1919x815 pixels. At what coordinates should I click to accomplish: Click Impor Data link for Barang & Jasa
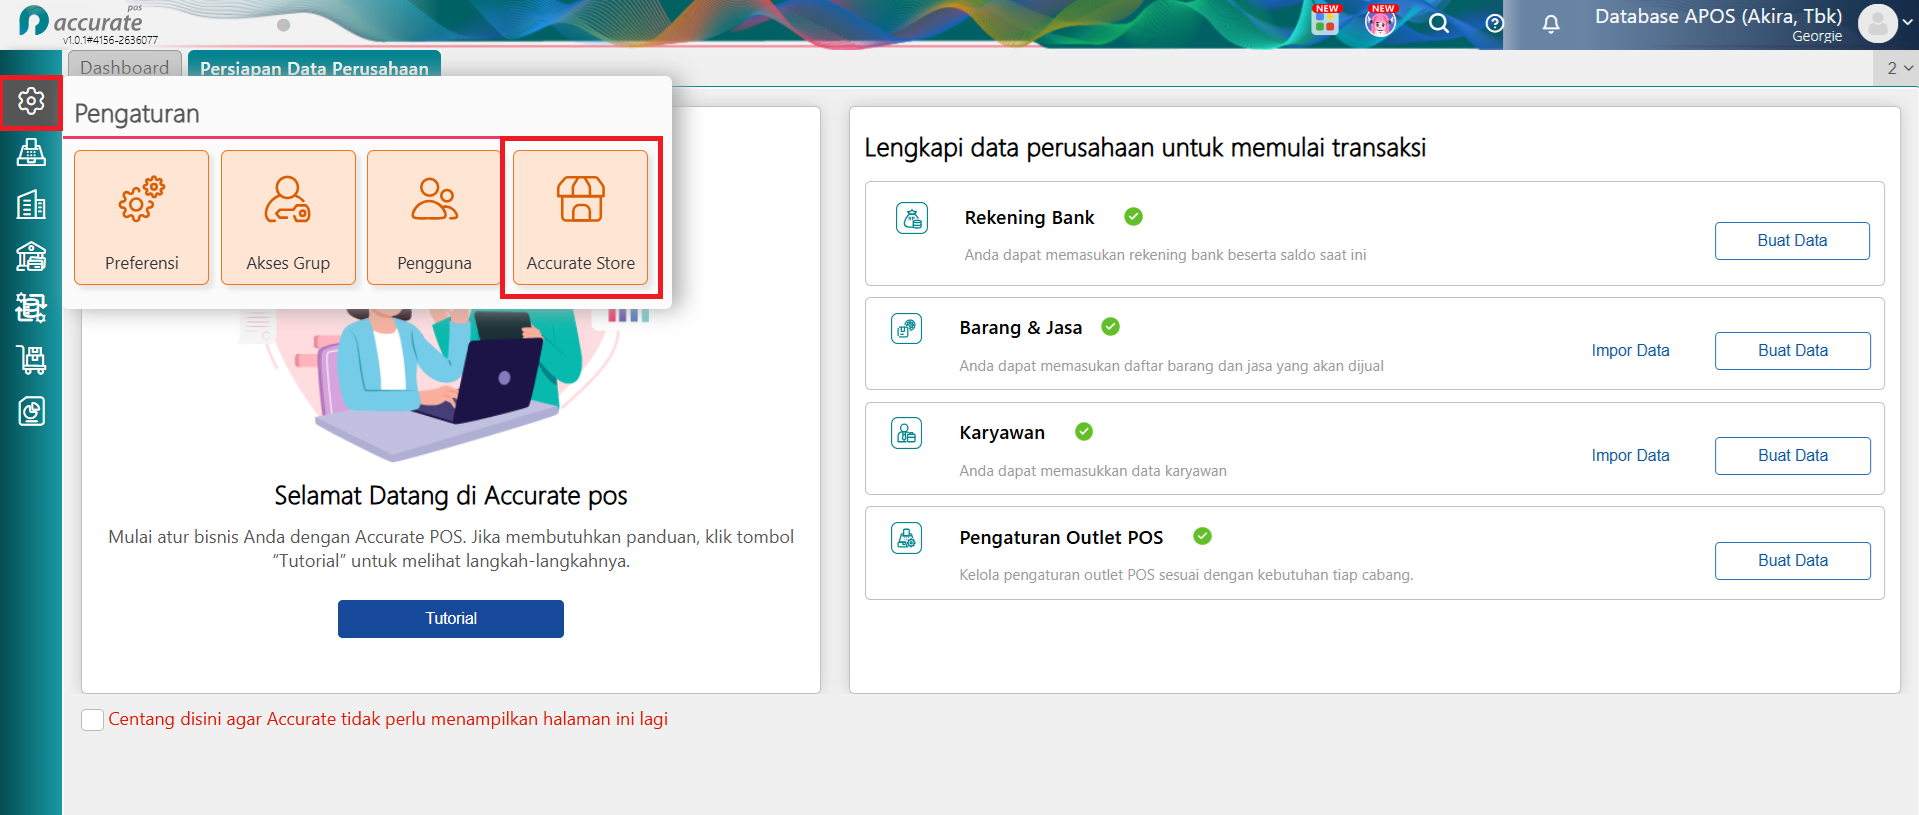[1631, 351]
